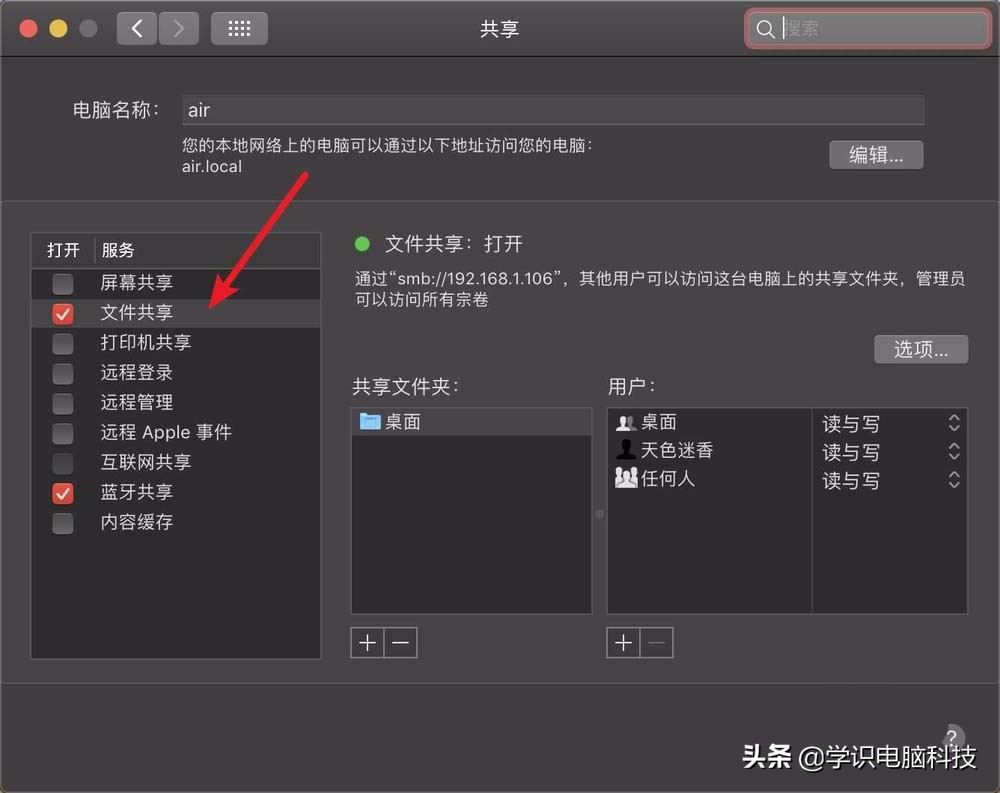
Task: Enable the 远程登录 checkbox
Action: pos(62,373)
